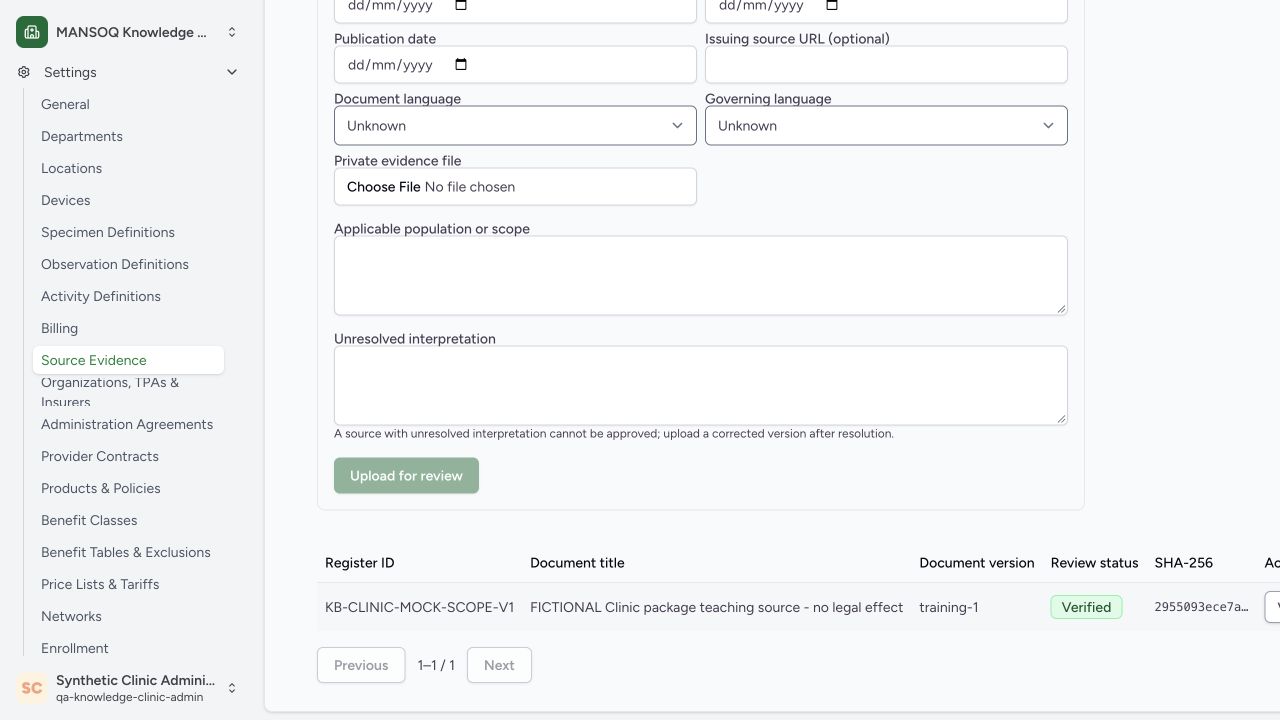This screenshot has width=1280, height=720.
Task: Open Locations in sidebar
Action: [71, 168]
